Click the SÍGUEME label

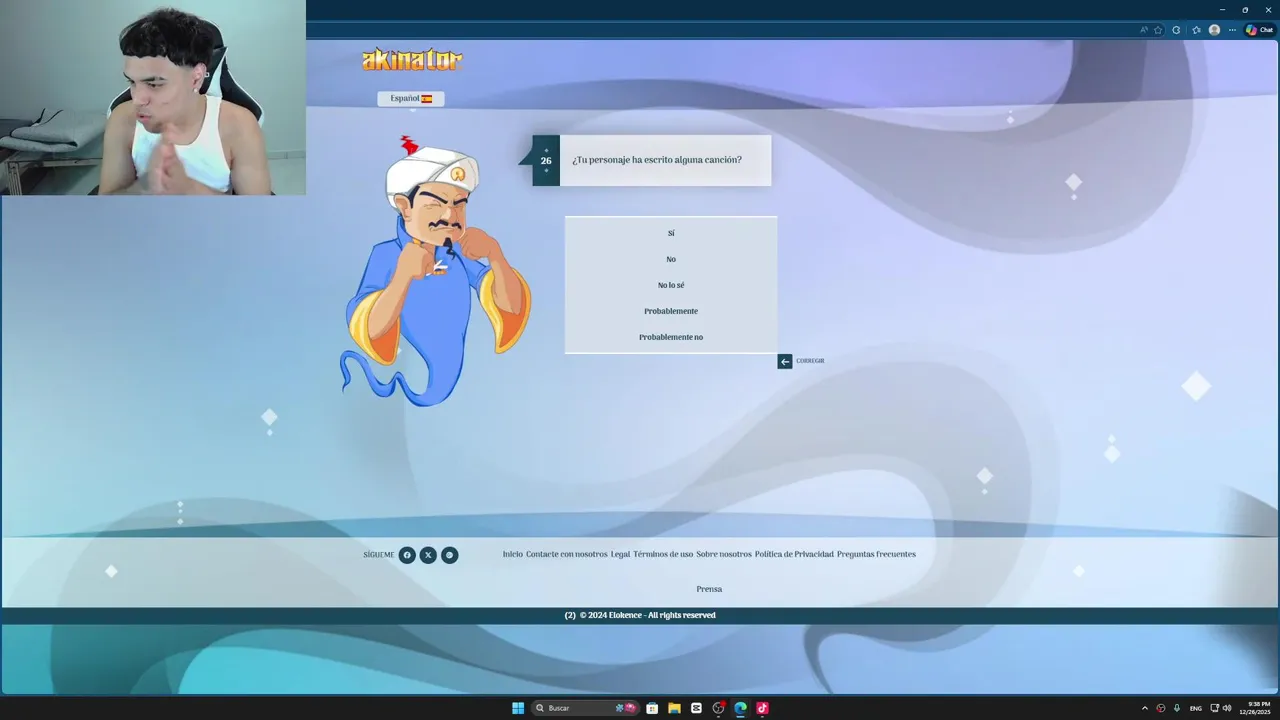[x=379, y=555]
